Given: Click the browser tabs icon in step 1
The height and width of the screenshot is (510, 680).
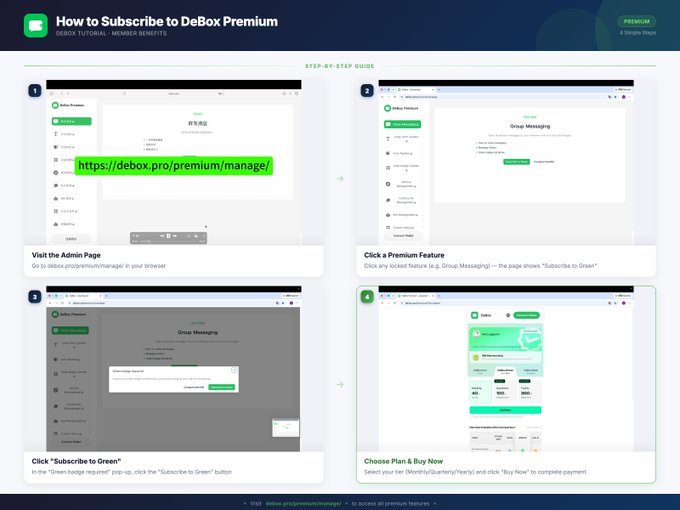Looking at the screenshot, I should pyautogui.click(x=297, y=93).
